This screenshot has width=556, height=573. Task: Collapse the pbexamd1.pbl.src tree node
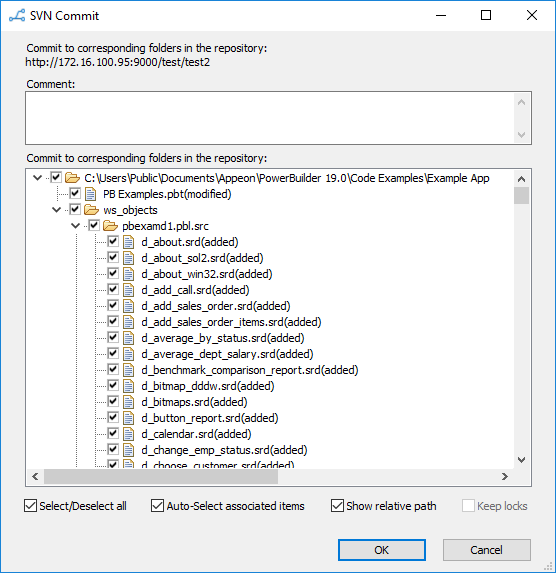75,226
